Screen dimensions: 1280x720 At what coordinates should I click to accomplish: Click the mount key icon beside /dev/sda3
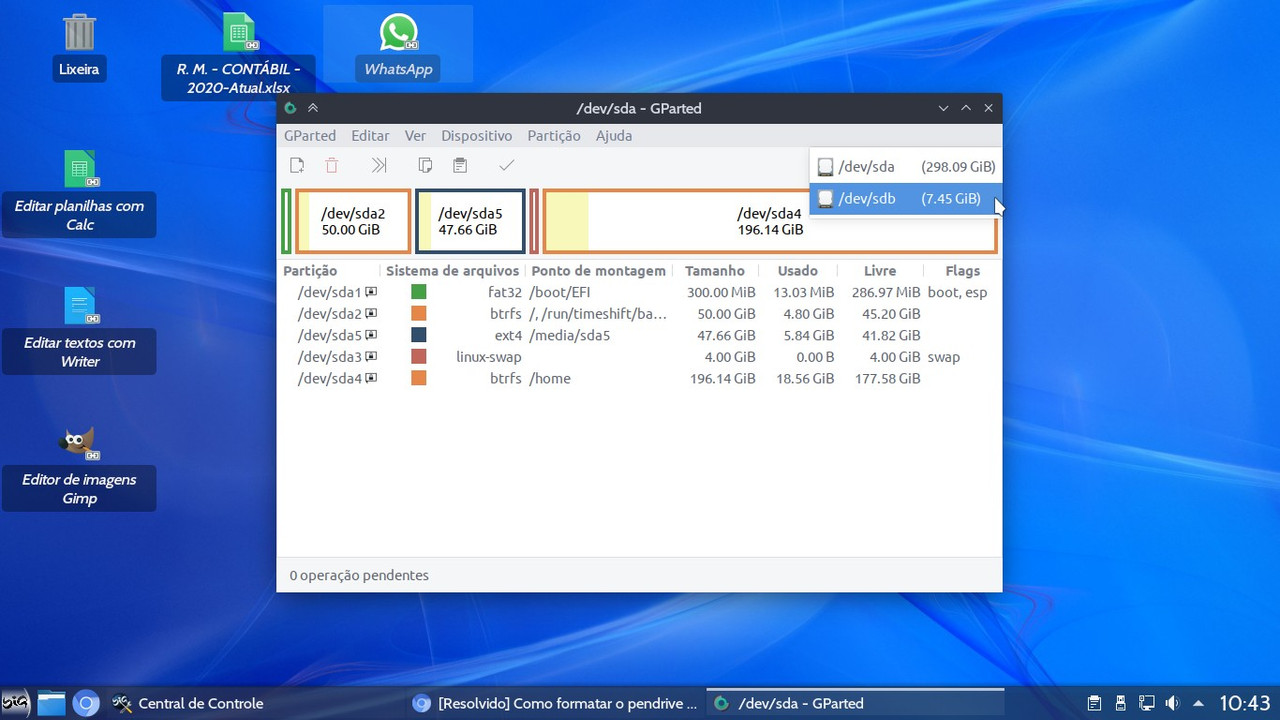pos(371,357)
